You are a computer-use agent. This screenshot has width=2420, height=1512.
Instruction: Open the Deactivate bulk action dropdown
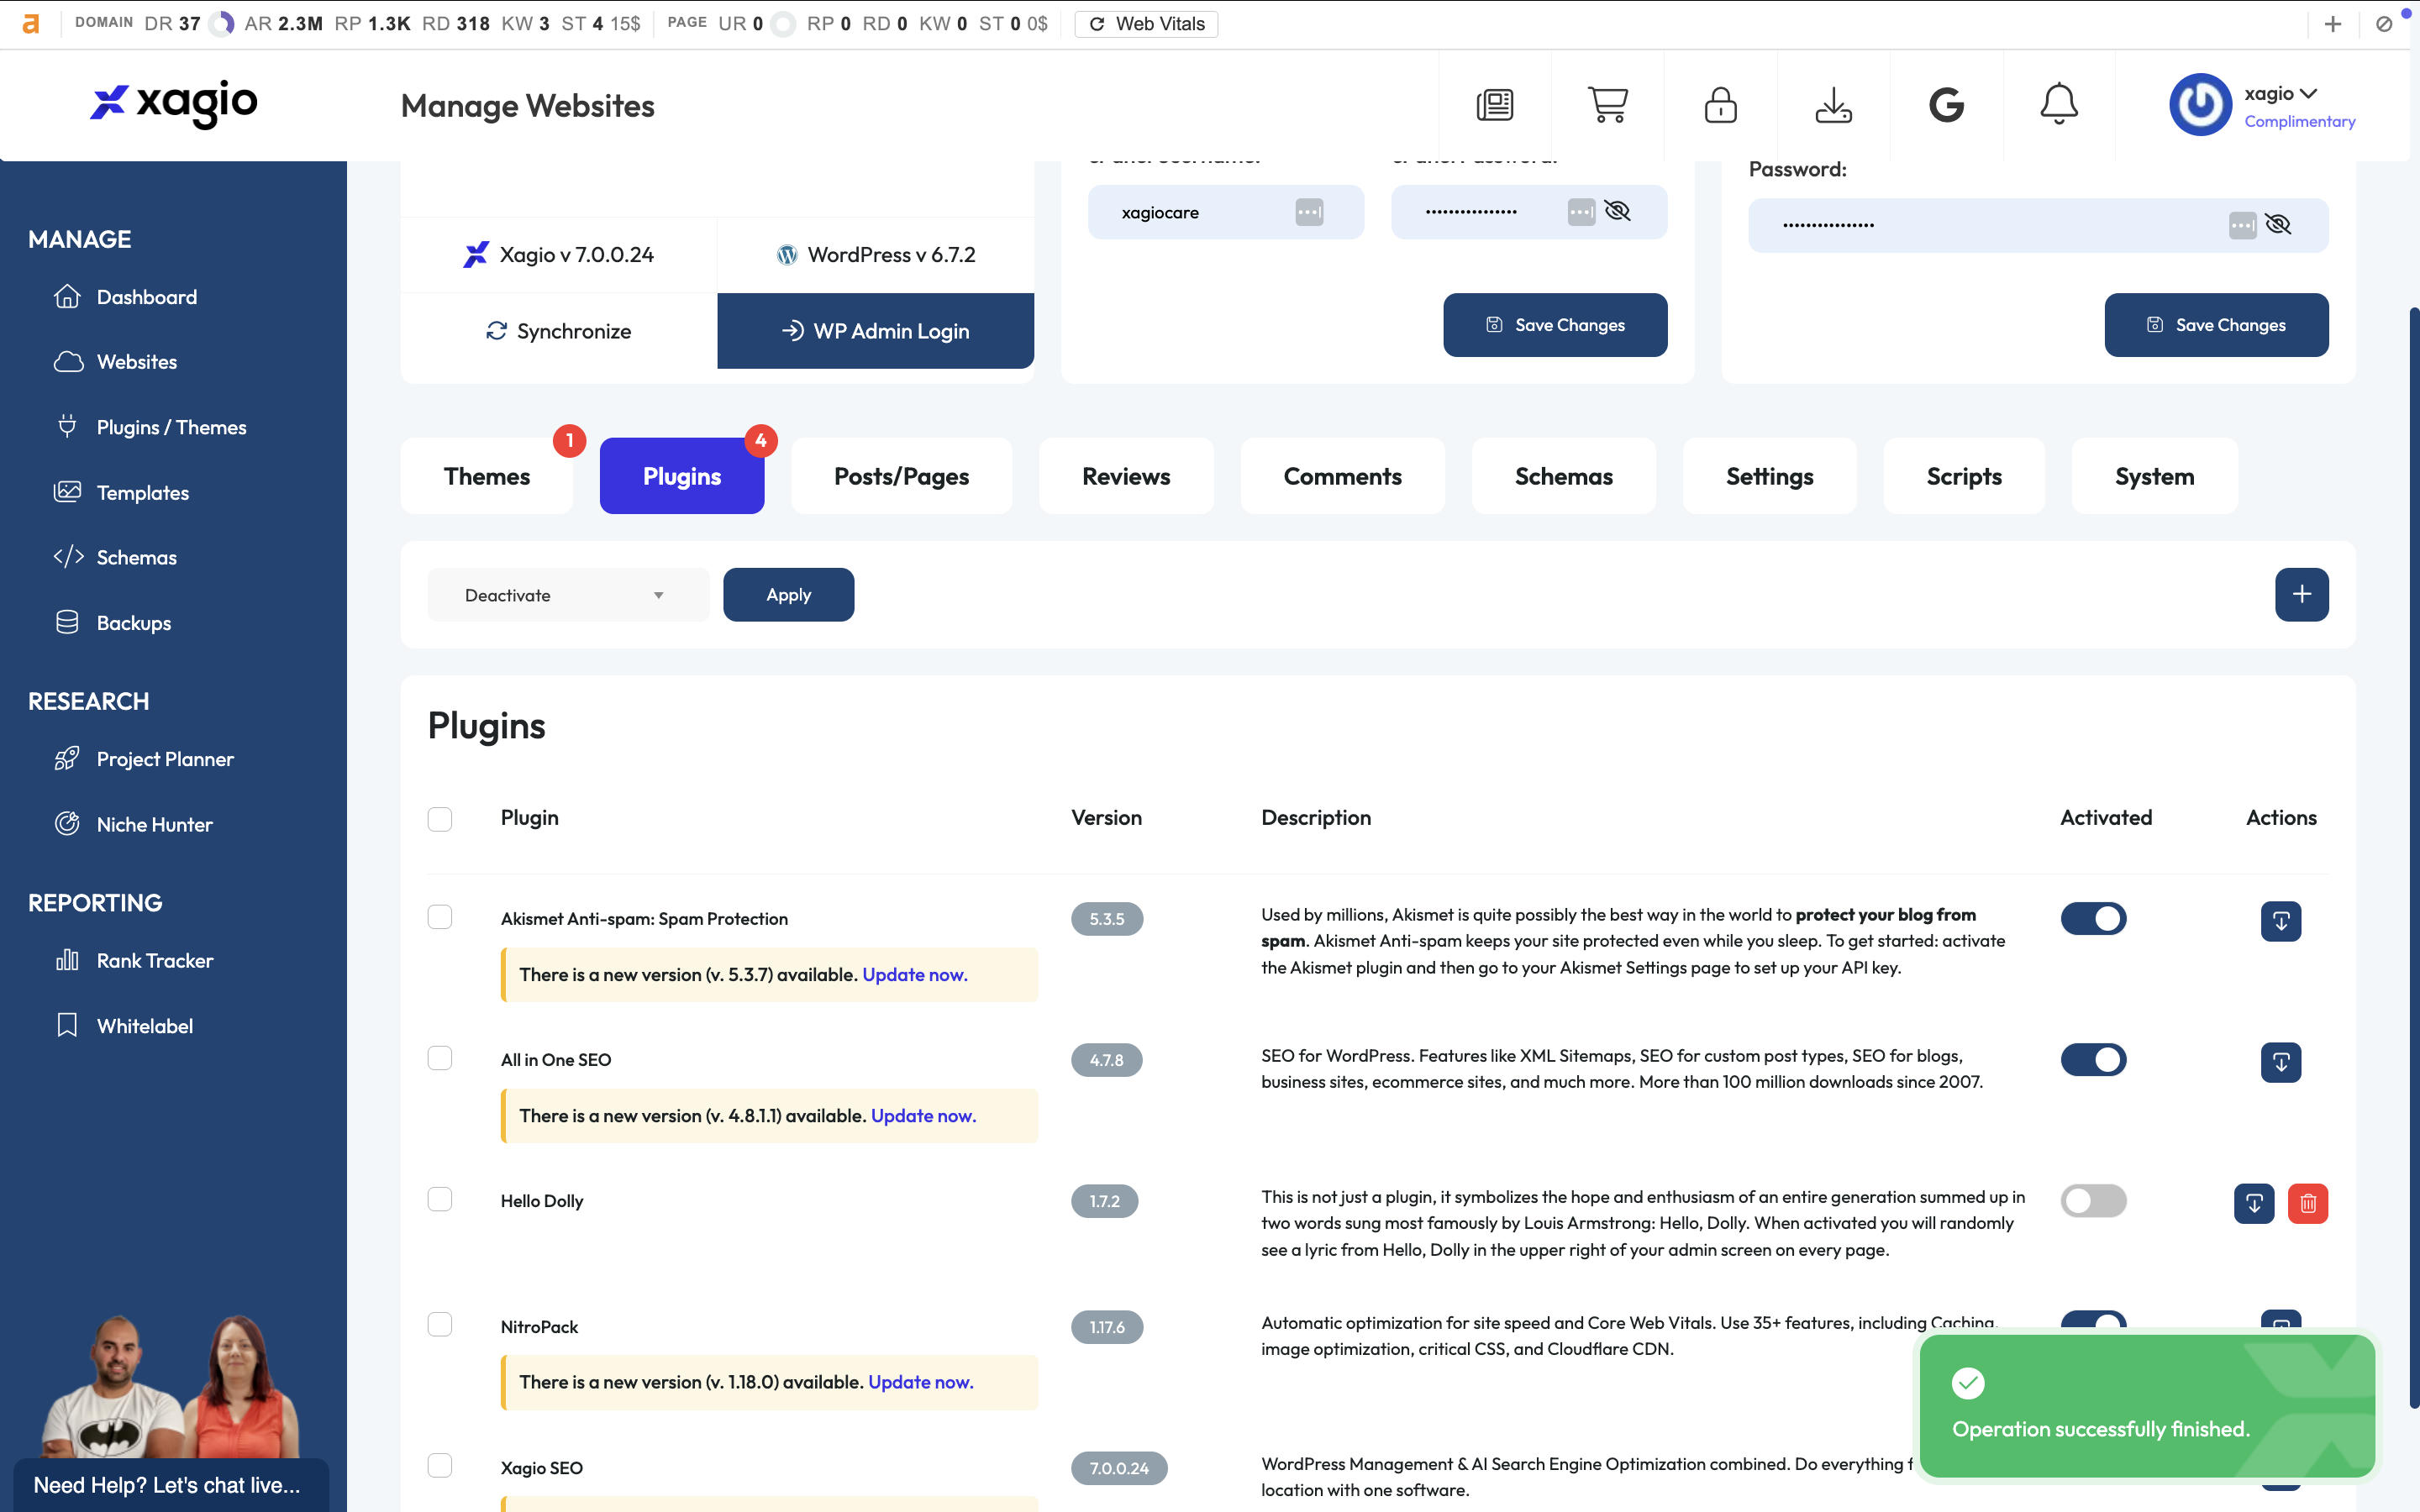coord(568,595)
